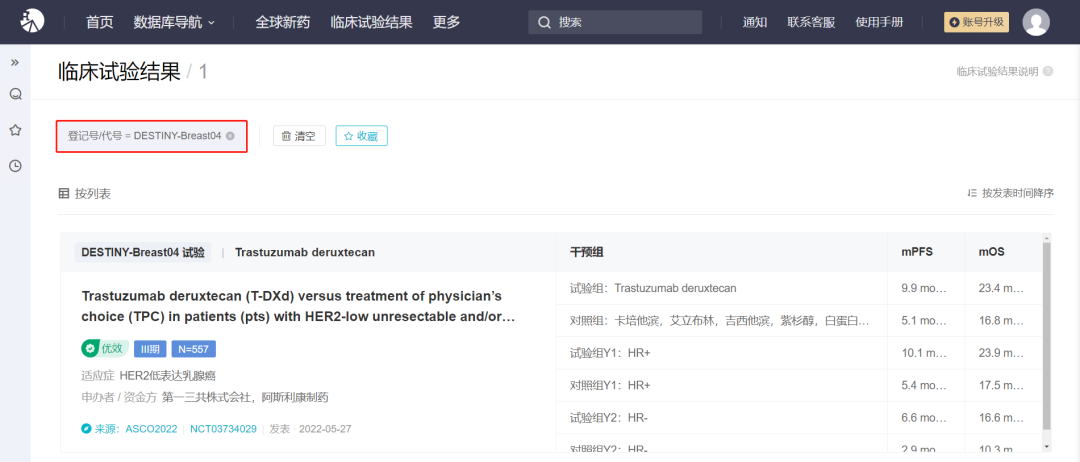Click mPFS value 6.6 mo
Screen dimensions: 1080x462
(924, 417)
